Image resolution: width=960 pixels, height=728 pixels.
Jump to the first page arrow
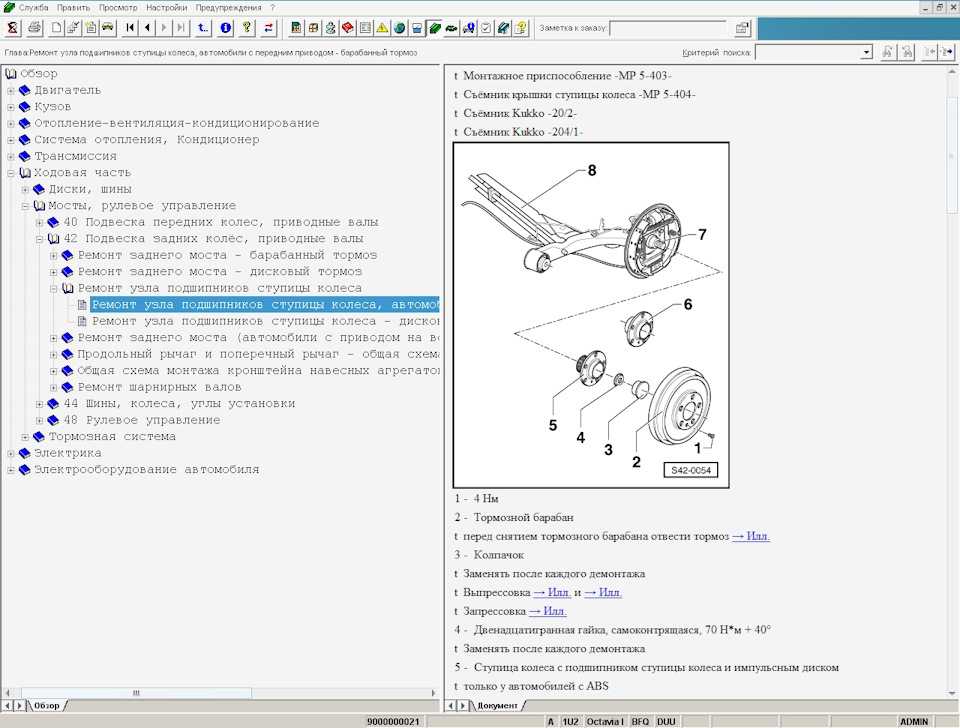[130, 28]
